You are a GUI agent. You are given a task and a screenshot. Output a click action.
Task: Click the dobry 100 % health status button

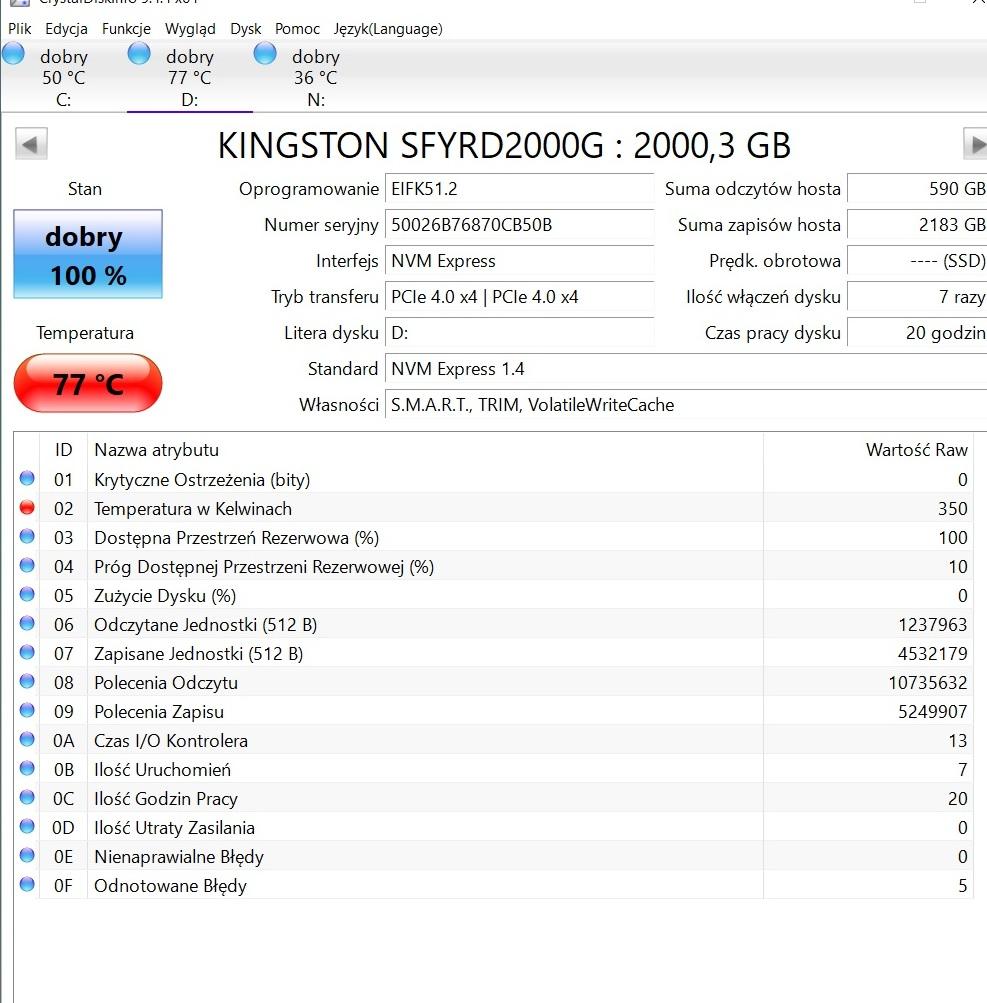(x=88, y=255)
